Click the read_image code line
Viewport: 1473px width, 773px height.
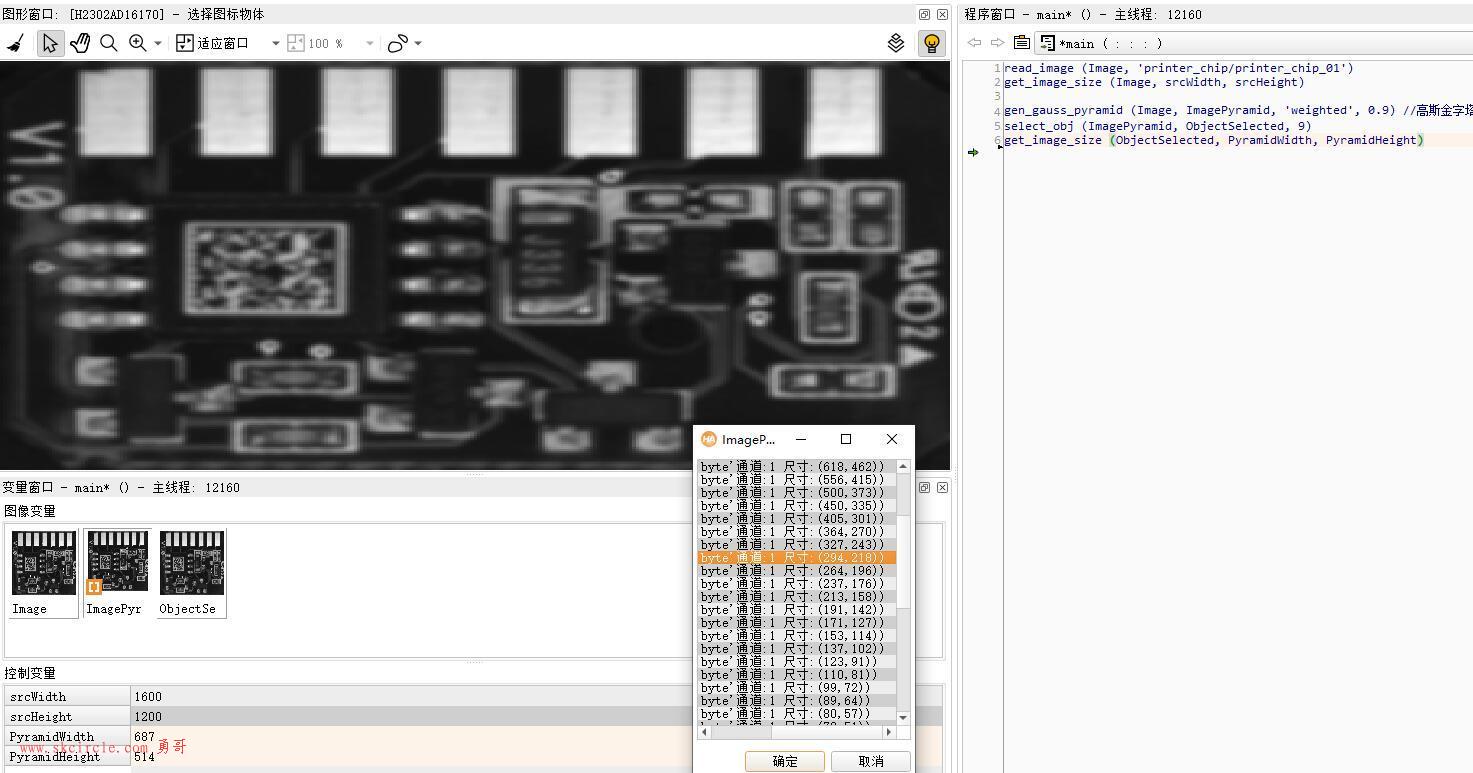tap(1178, 68)
